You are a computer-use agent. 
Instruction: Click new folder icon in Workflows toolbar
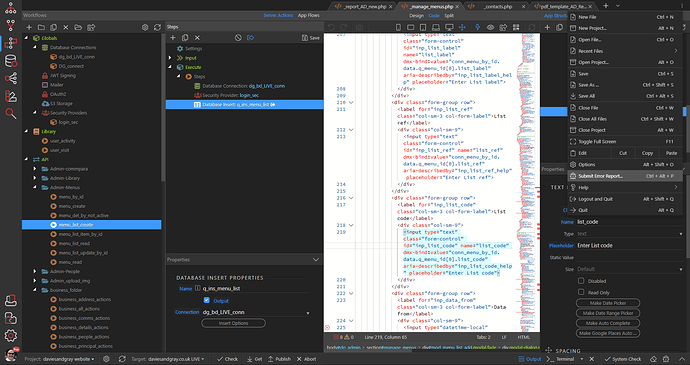pos(41,27)
